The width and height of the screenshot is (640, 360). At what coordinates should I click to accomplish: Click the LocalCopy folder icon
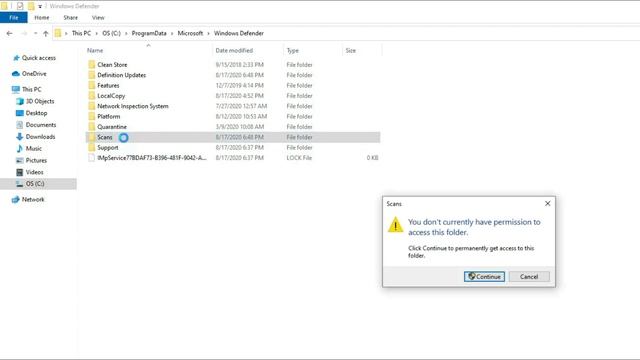click(91, 96)
